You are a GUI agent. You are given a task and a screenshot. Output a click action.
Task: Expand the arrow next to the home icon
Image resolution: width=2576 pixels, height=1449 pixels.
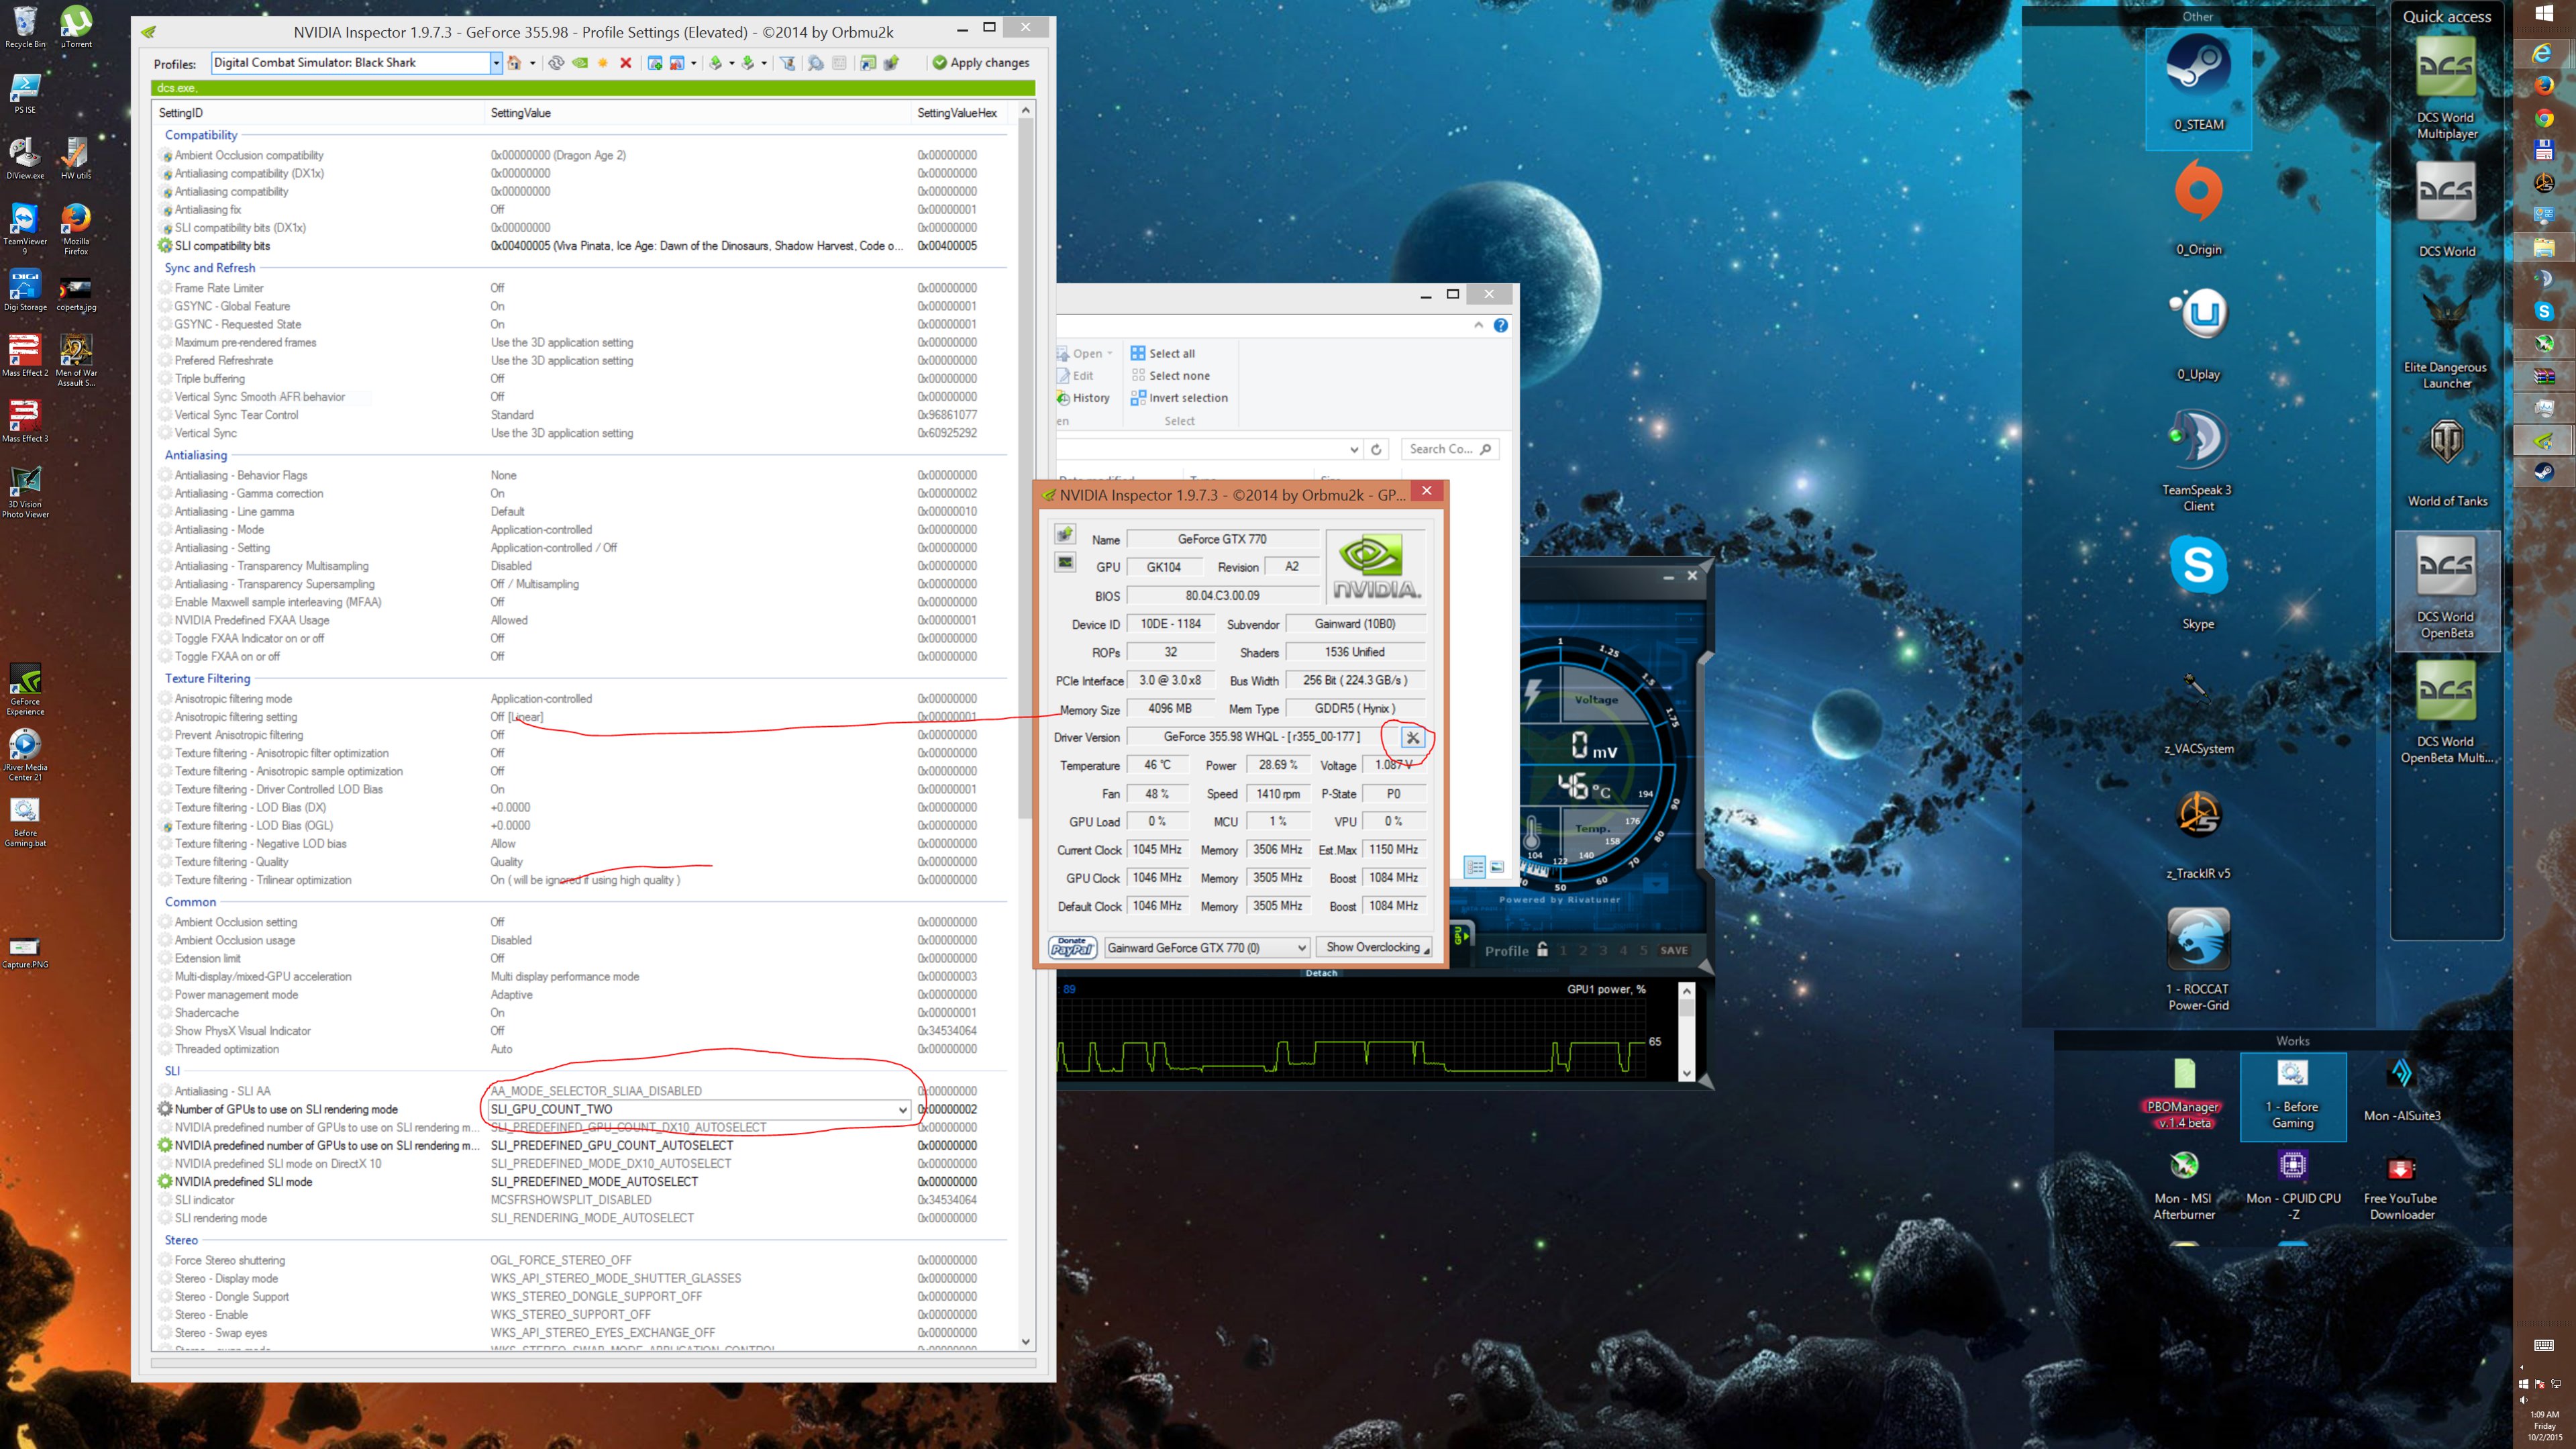click(x=533, y=63)
